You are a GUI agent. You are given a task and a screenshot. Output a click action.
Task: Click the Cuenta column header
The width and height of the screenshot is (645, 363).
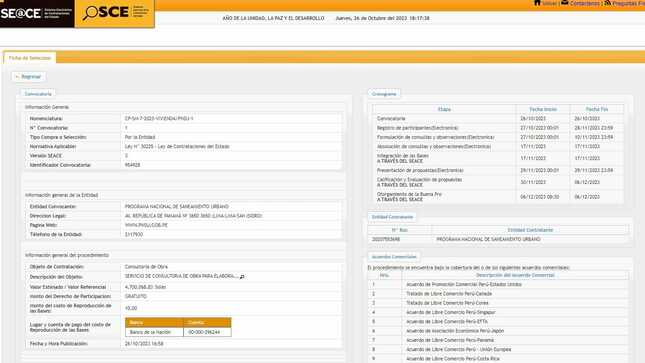[207, 322]
